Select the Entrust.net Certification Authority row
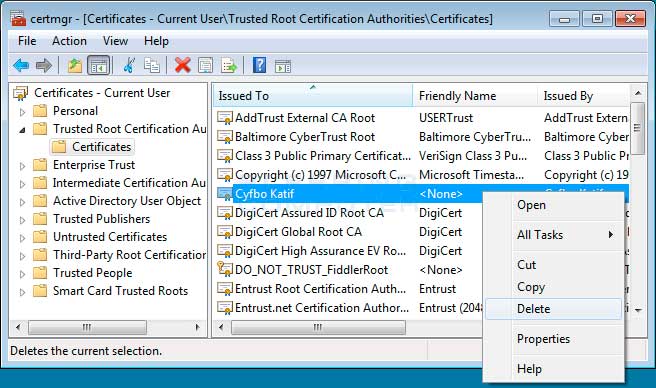This screenshot has height=388, width=656. coord(349,308)
